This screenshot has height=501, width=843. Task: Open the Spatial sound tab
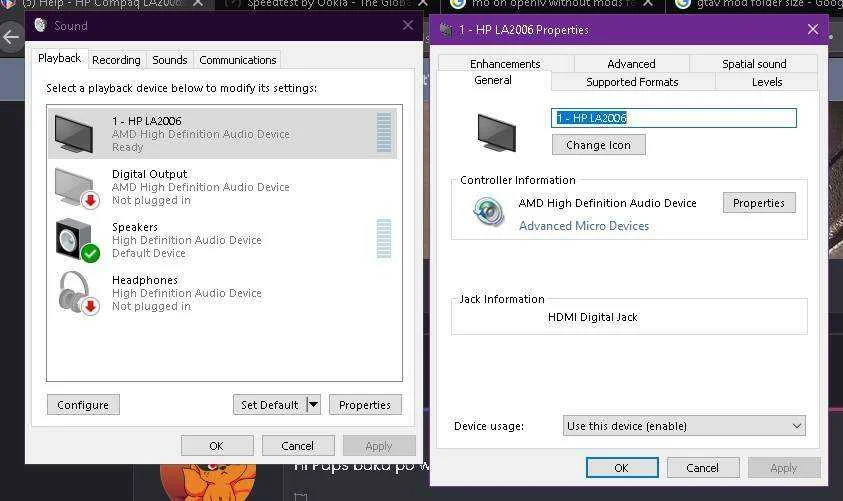click(x=754, y=64)
